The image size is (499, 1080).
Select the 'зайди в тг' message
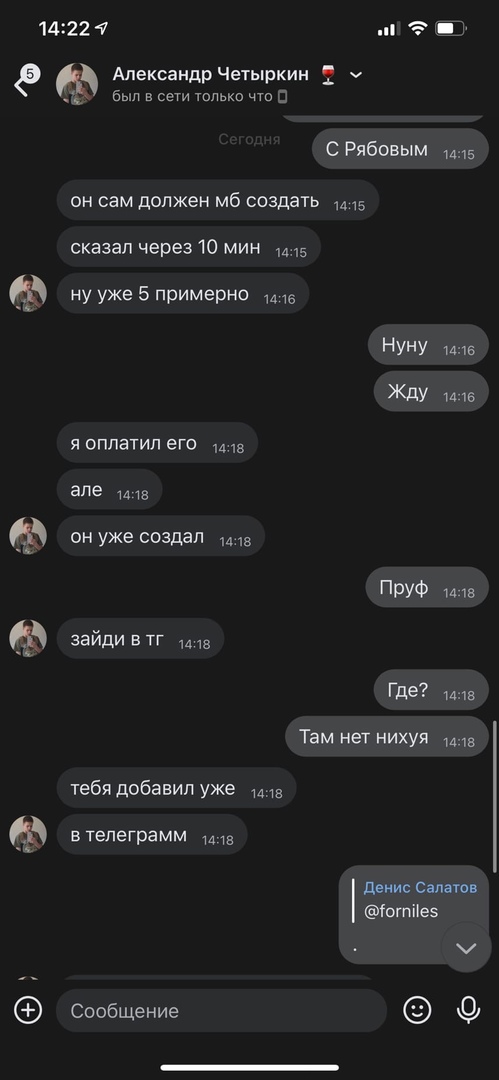point(141,638)
